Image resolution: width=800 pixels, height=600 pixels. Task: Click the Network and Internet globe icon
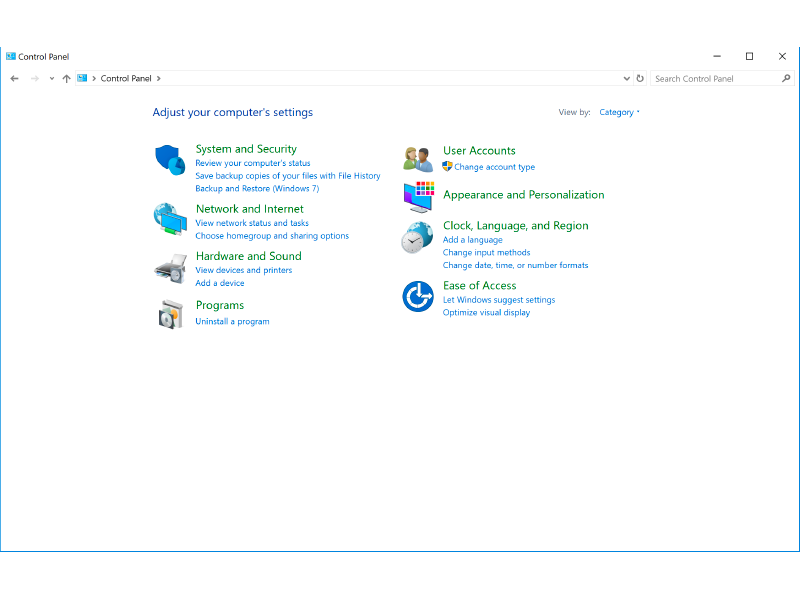pos(170,220)
